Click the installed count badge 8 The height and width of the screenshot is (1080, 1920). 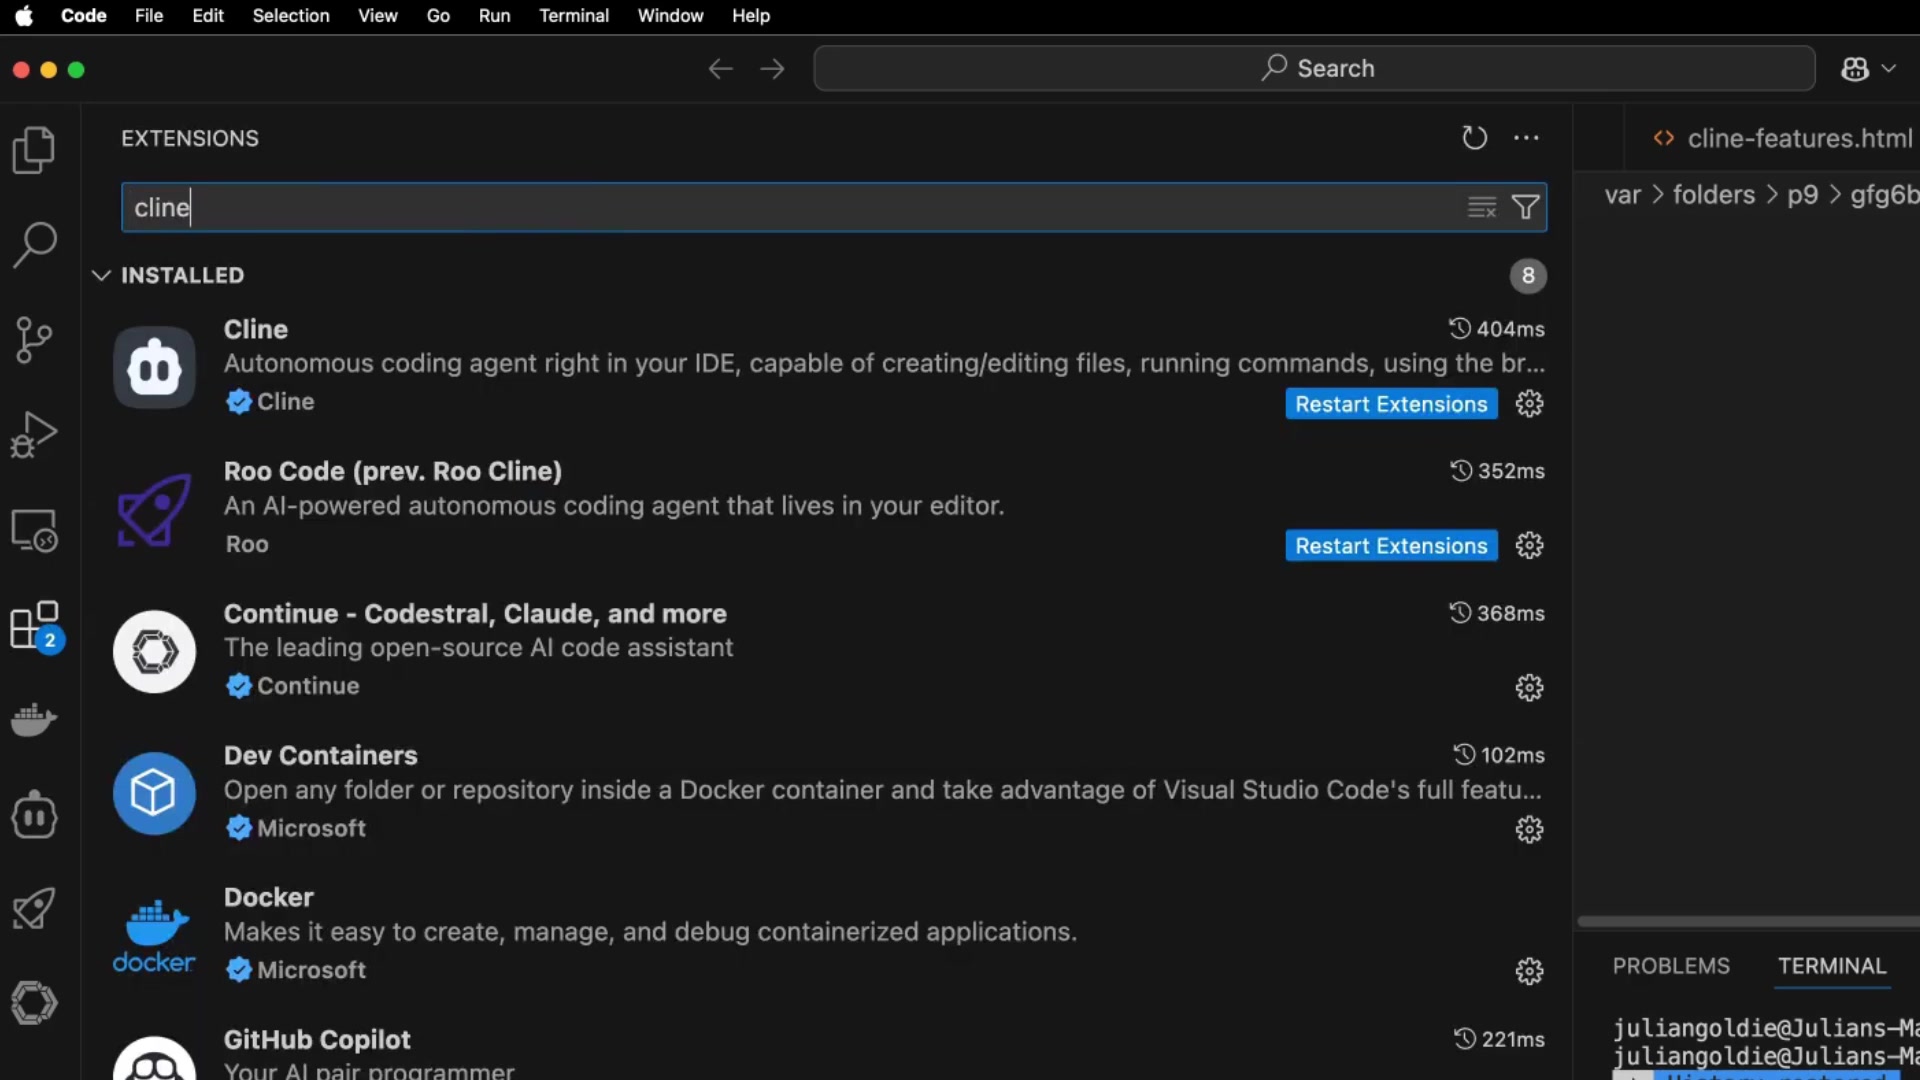(1527, 276)
